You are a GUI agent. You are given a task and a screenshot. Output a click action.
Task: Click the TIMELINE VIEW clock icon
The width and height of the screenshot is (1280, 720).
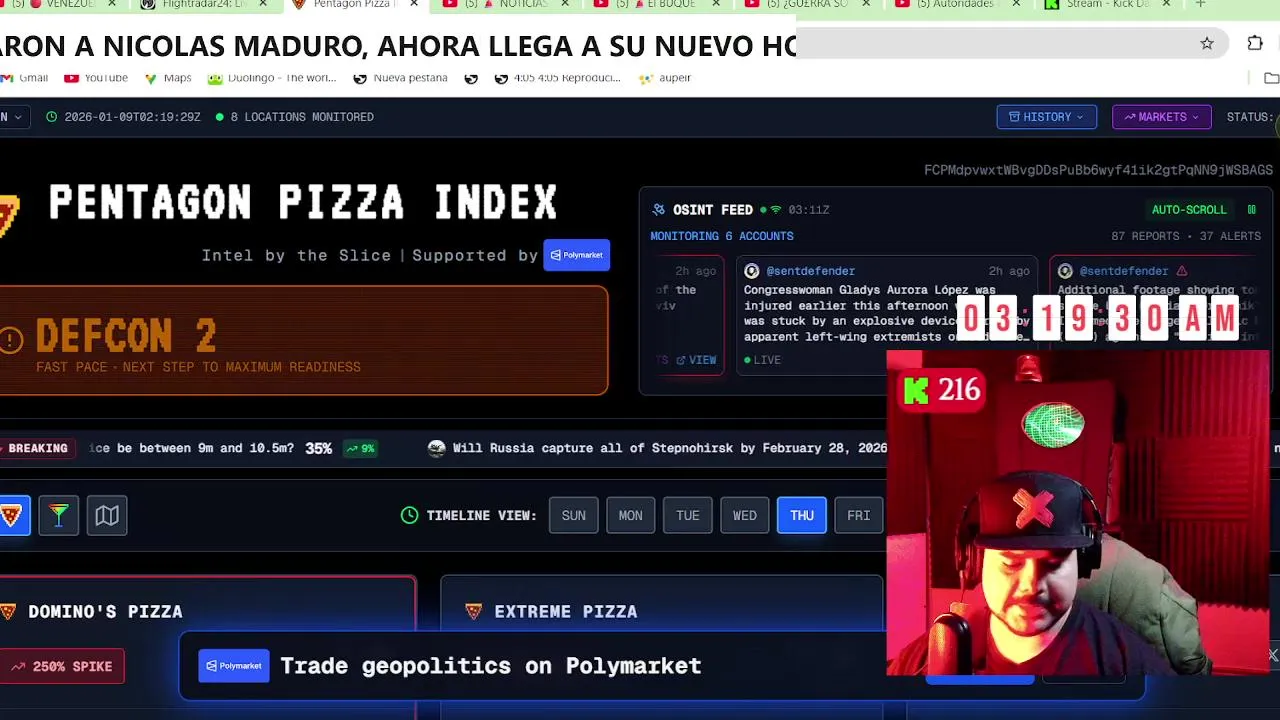pos(409,515)
